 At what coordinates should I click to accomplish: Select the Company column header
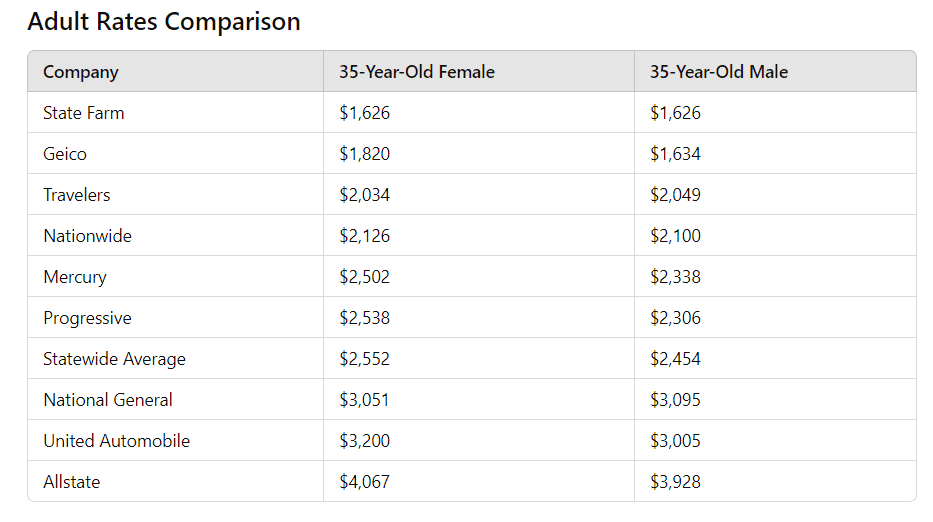[81, 72]
